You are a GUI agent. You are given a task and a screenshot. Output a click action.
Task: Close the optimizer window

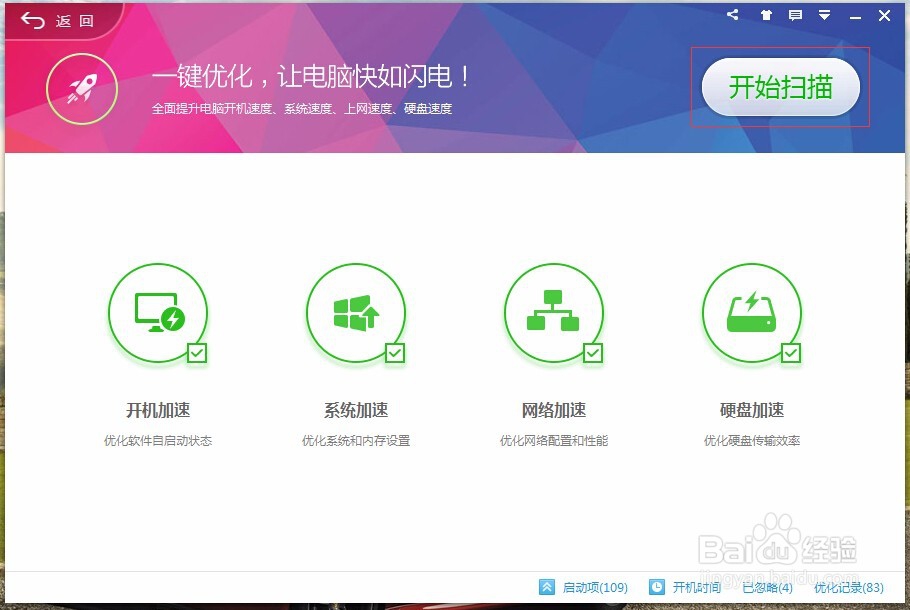click(x=884, y=16)
